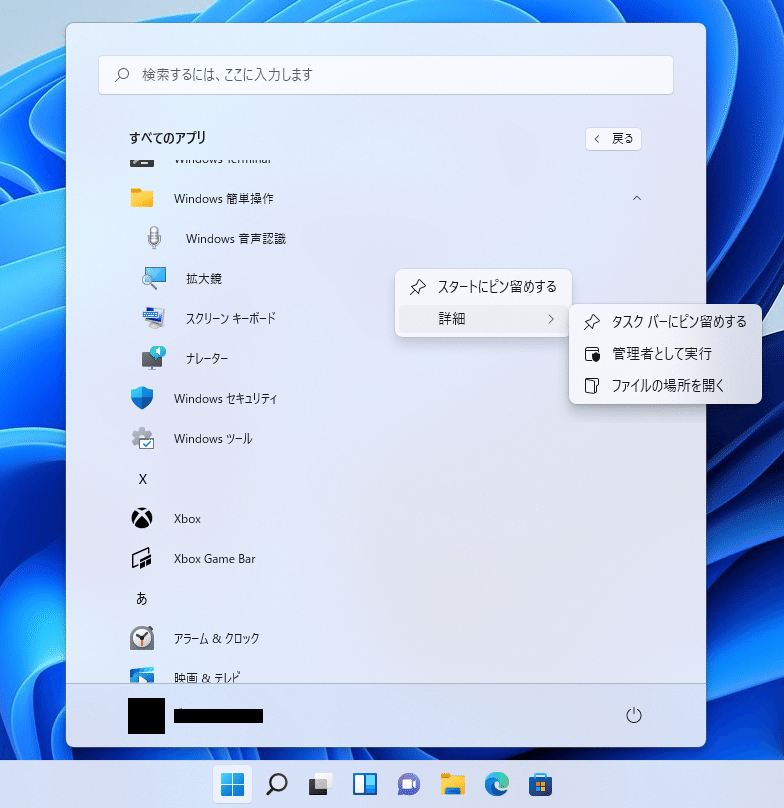Click the Windows Start button on taskbar
The width and height of the screenshot is (784, 808).
point(232,784)
